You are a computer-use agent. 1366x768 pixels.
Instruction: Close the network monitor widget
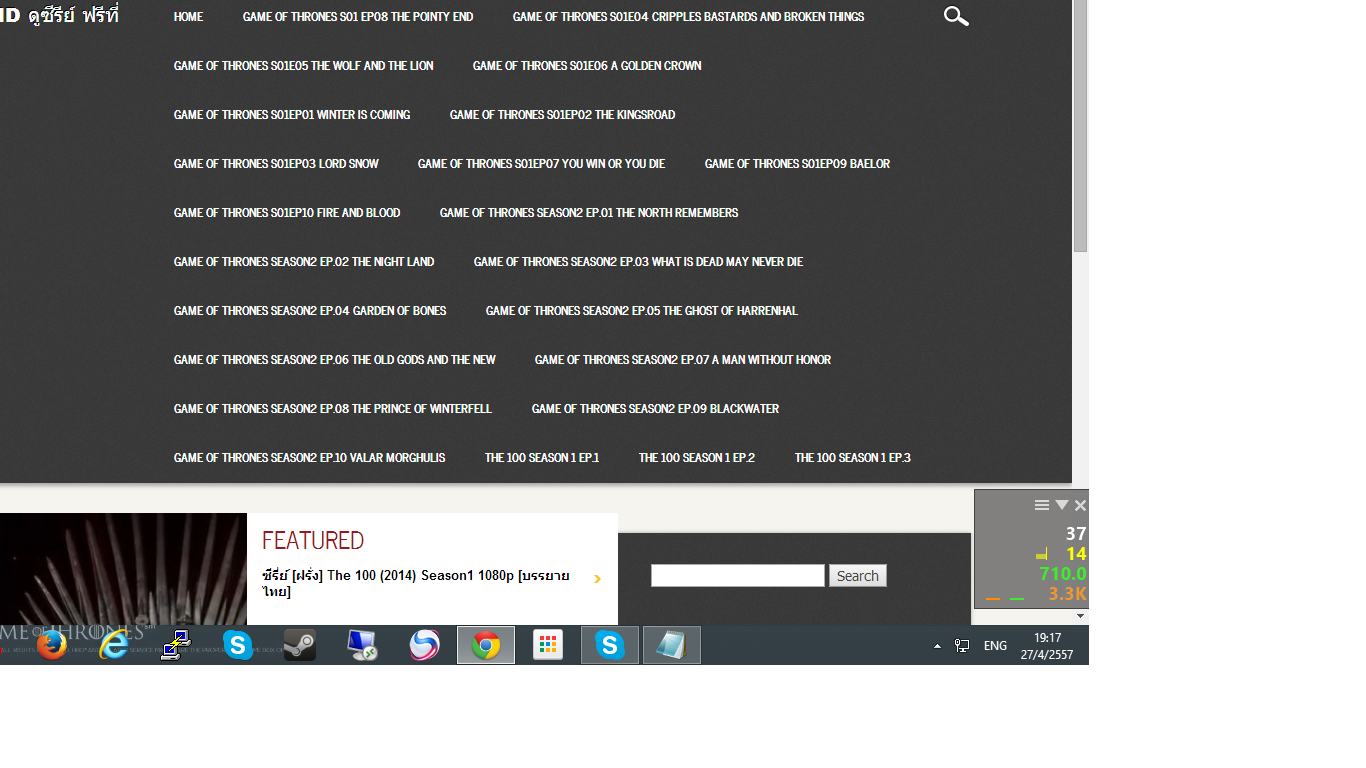pos(1080,505)
